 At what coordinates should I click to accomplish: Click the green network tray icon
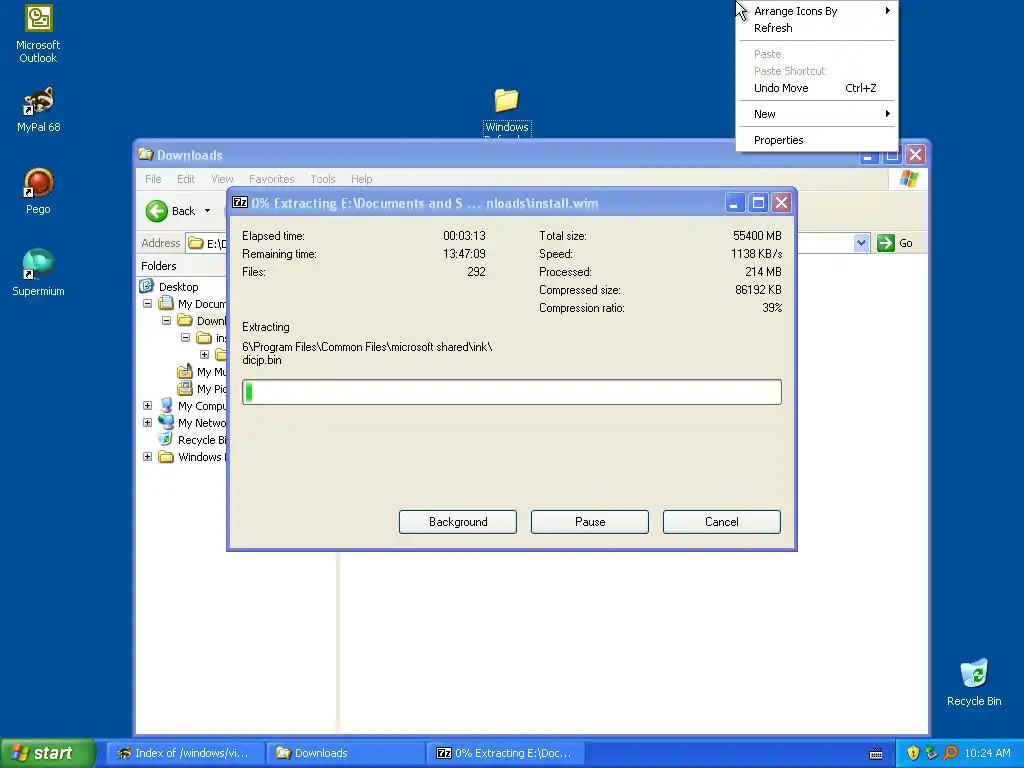click(x=931, y=753)
